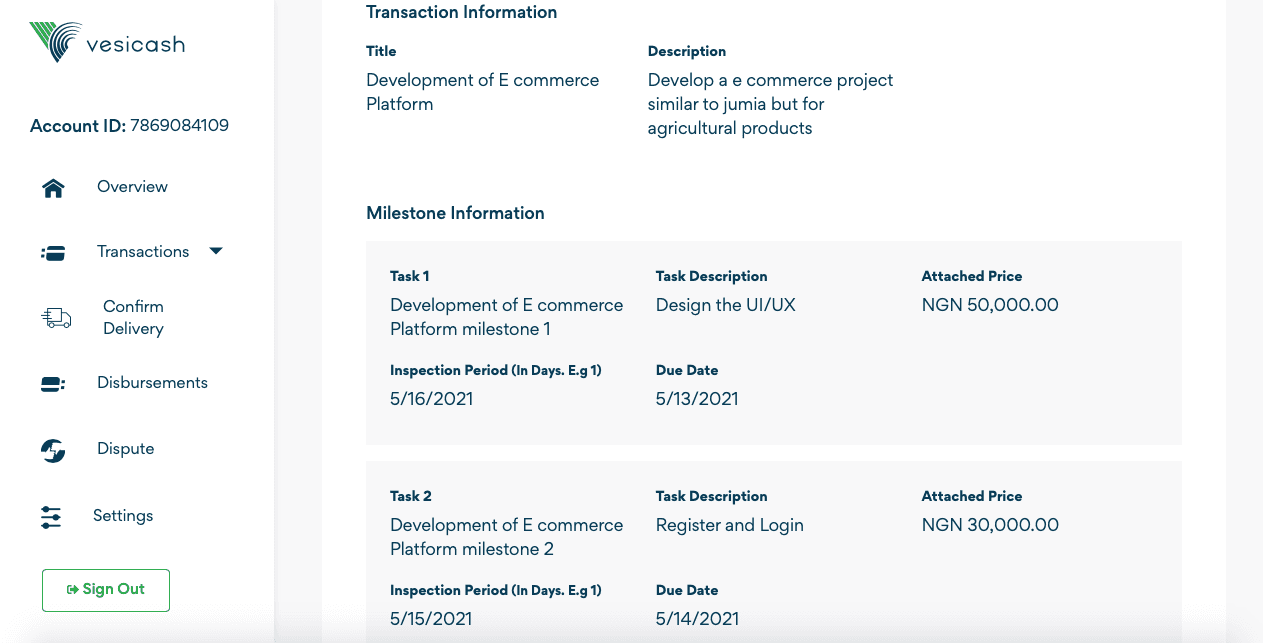Open the Settings menu item
Image resolution: width=1263 pixels, height=643 pixels.
(123, 516)
